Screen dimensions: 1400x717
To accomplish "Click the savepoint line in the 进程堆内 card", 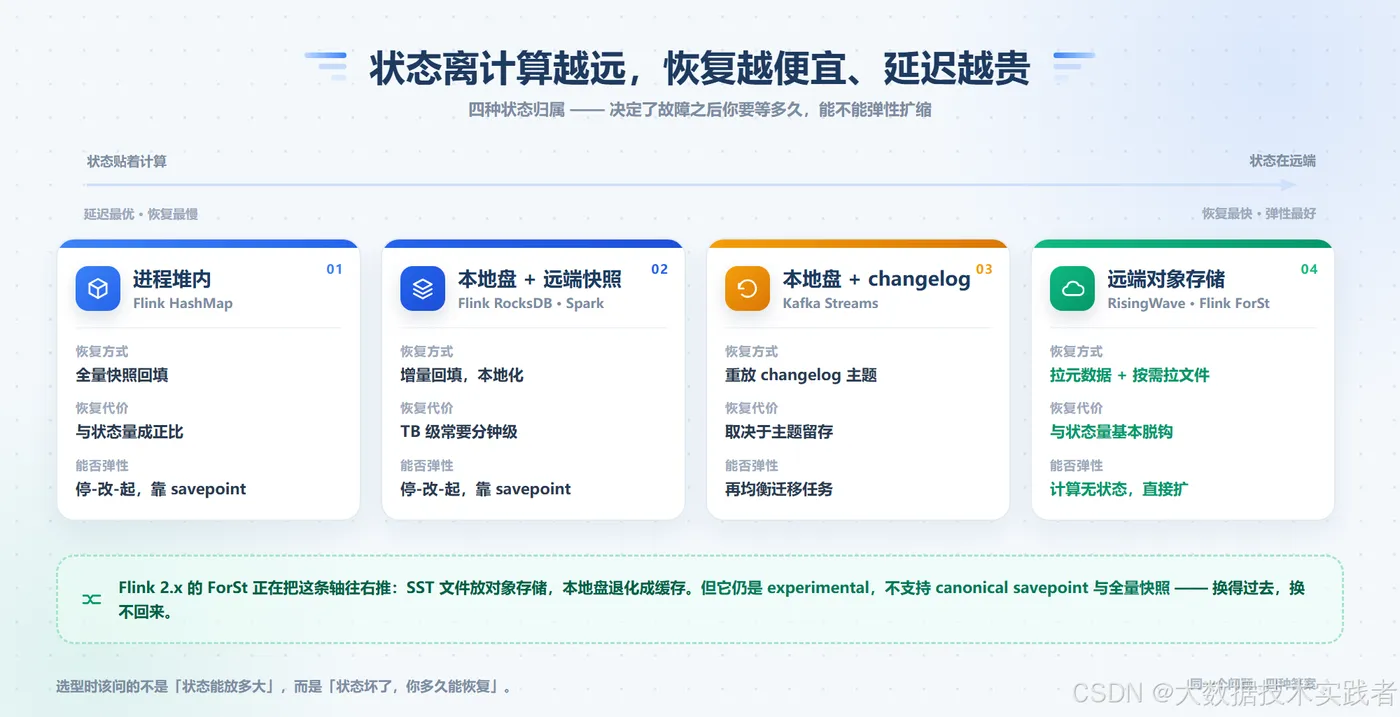I will [x=161, y=489].
